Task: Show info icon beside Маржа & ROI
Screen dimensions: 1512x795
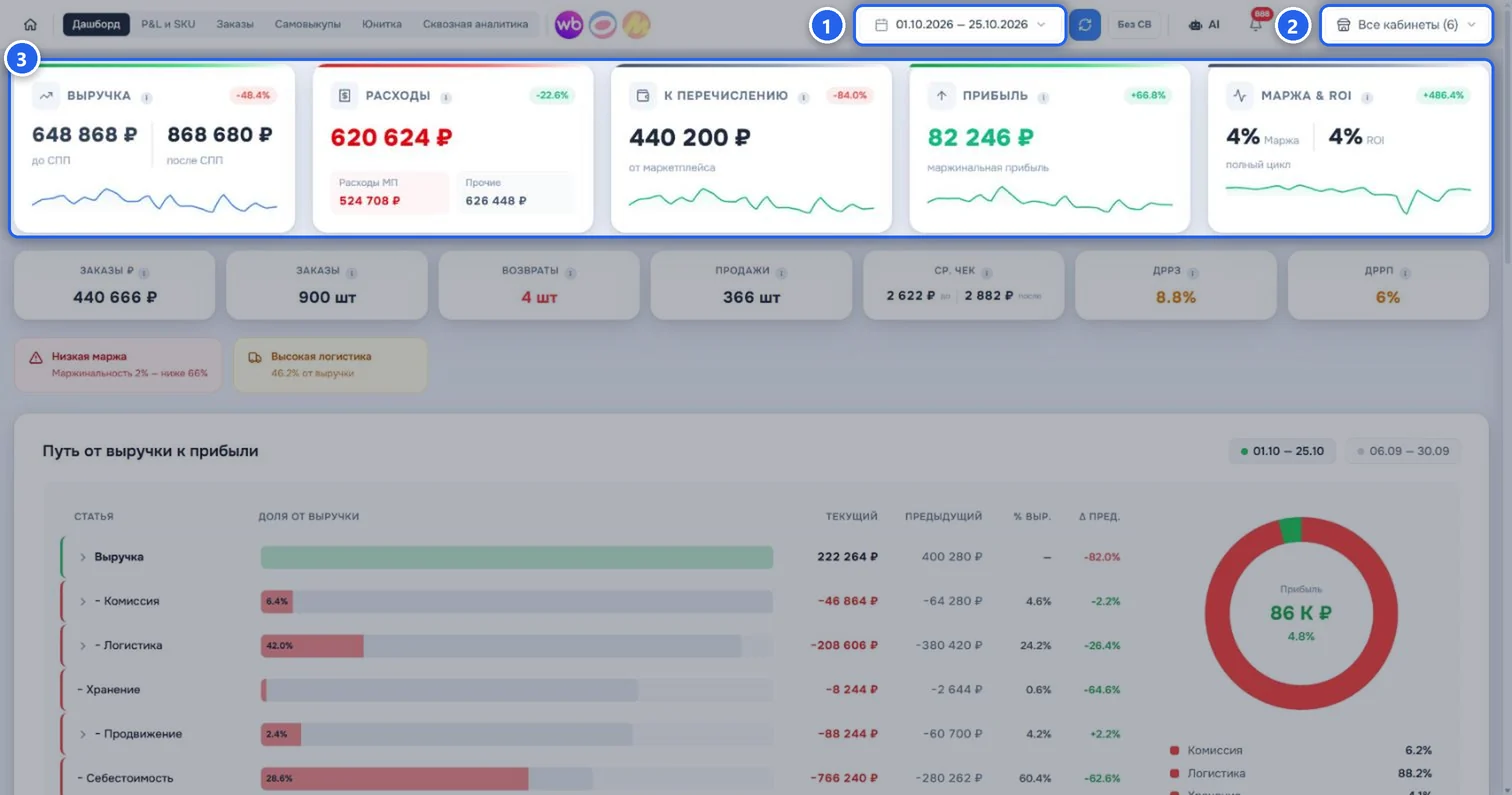Action: click(1367, 97)
